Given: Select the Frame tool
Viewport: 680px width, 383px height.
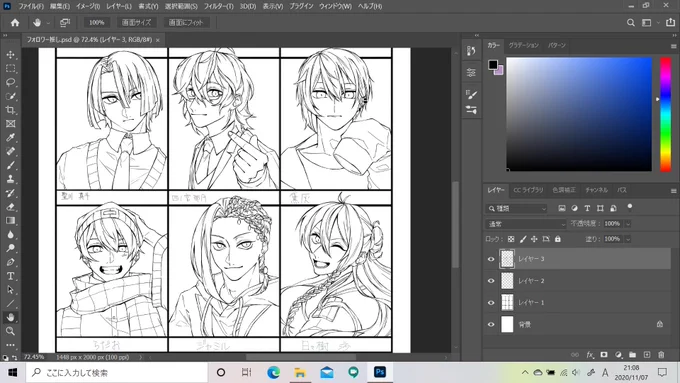Looking at the screenshot, I should tap(10, 124).
